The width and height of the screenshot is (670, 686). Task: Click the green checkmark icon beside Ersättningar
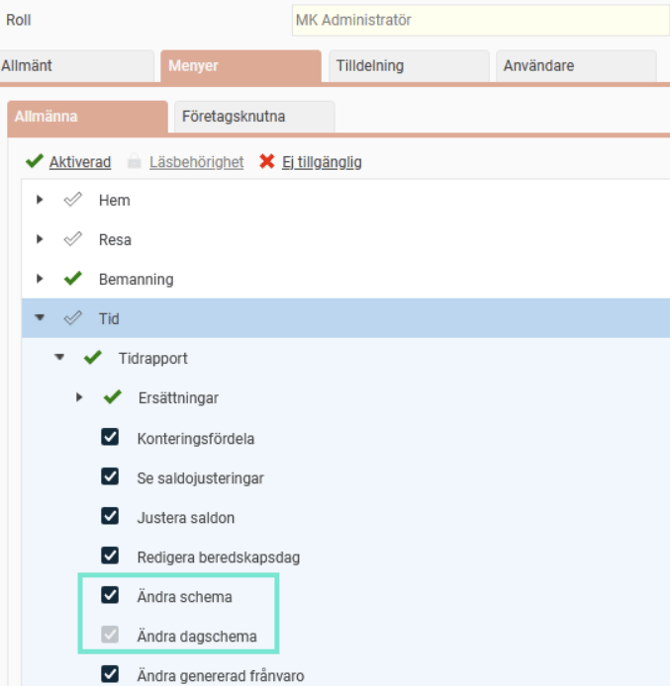(112, 398)
